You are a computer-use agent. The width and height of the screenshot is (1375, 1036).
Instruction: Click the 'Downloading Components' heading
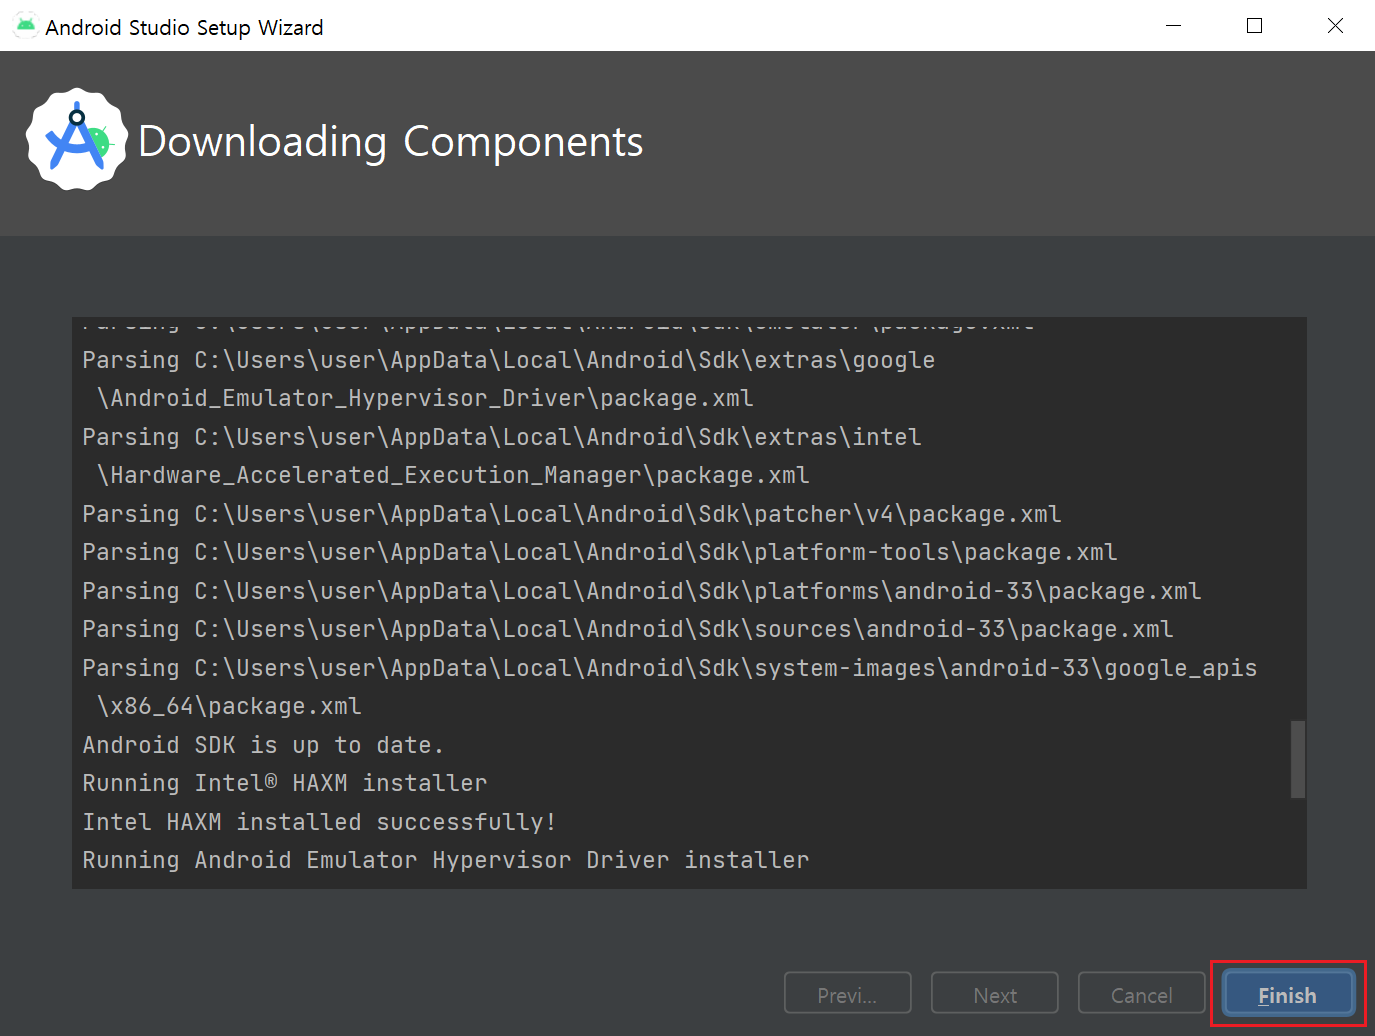(391, 141)
